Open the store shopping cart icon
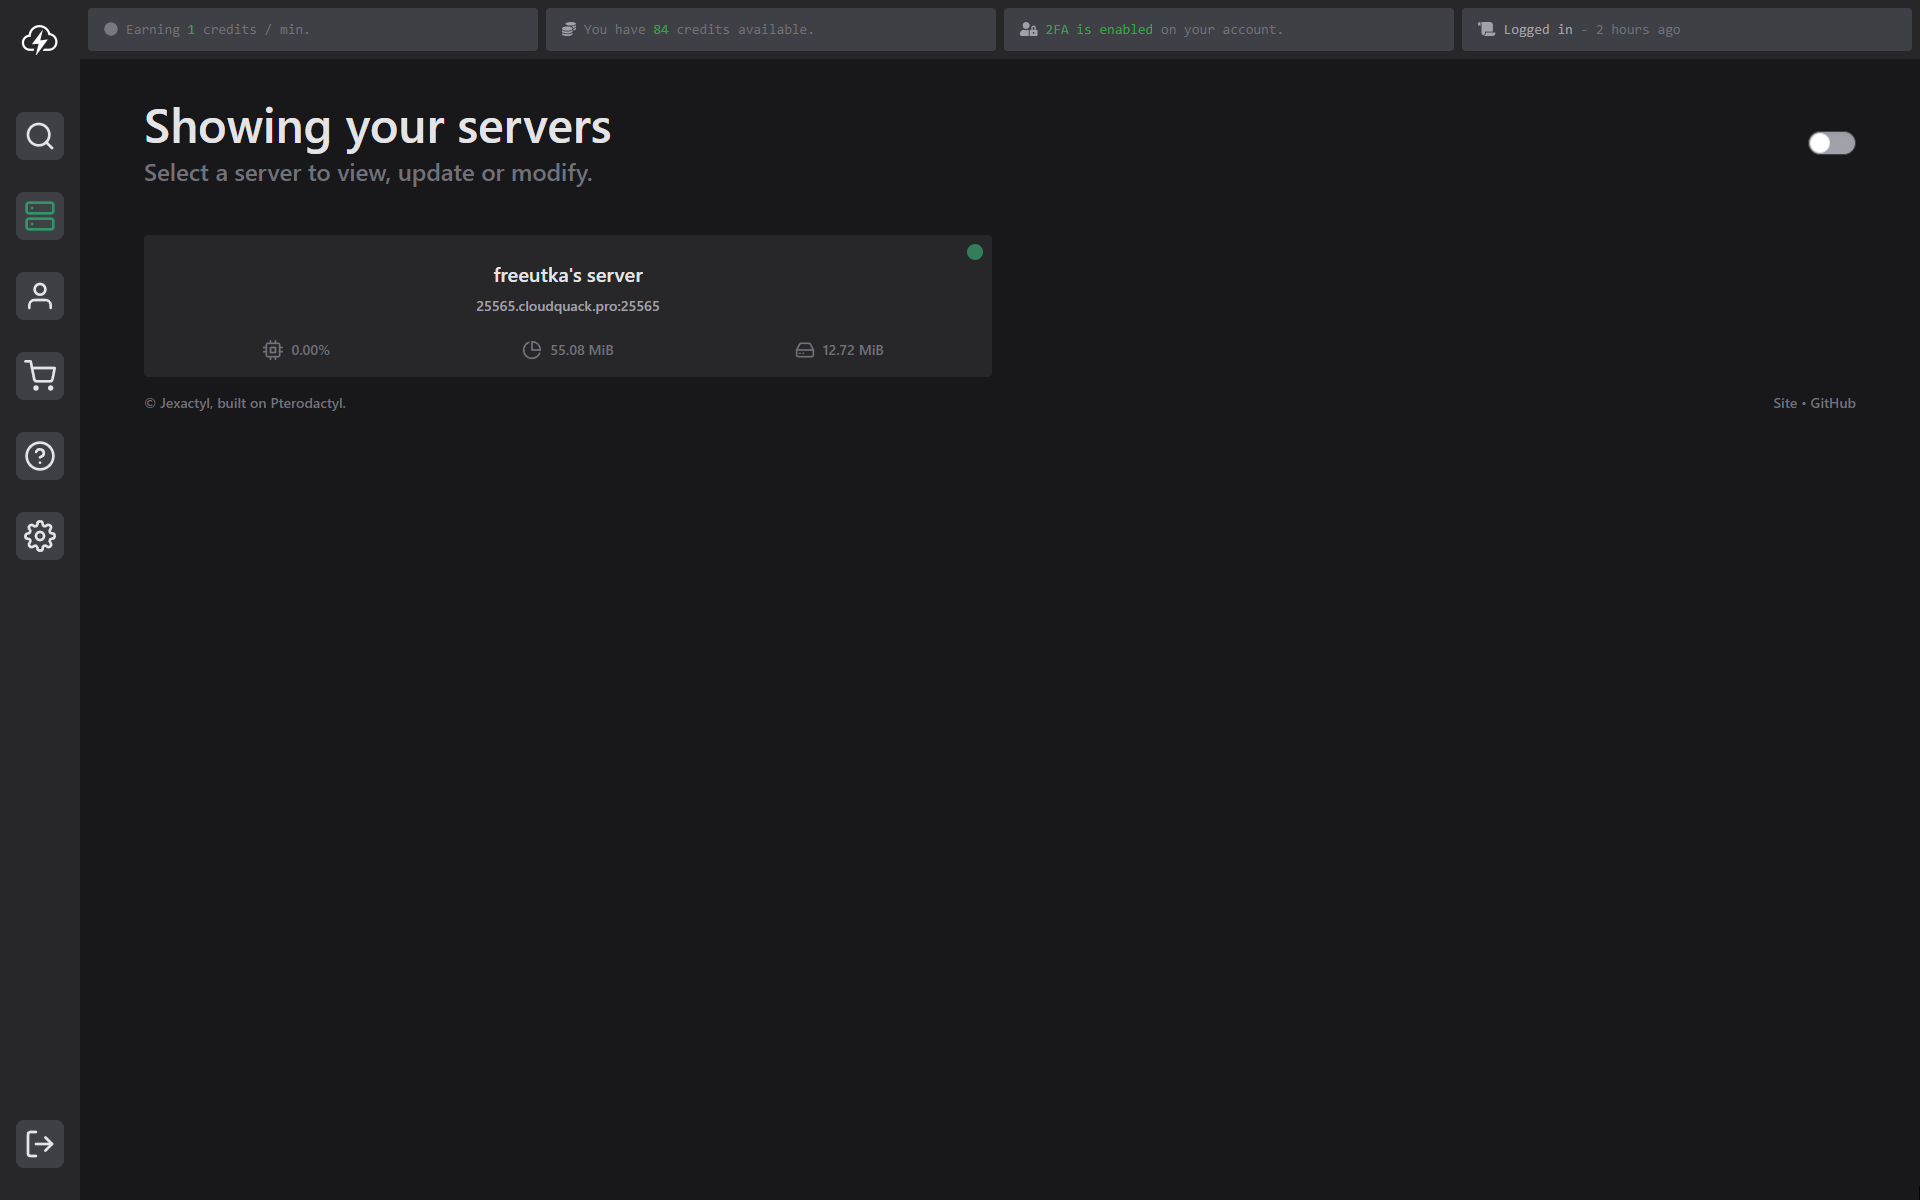 click(x=40, y=376)
